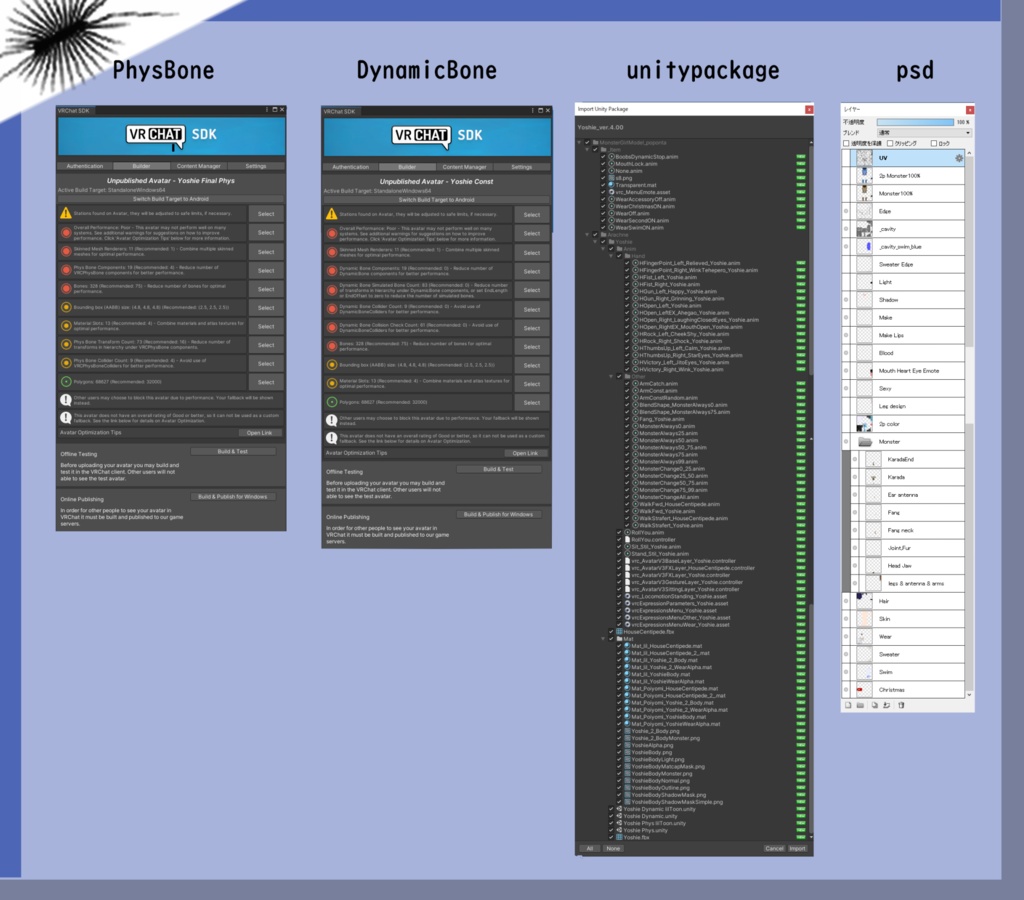
Task: Uncheck the WearSwimON.anim checkbox
Action: tap(603, 228)
